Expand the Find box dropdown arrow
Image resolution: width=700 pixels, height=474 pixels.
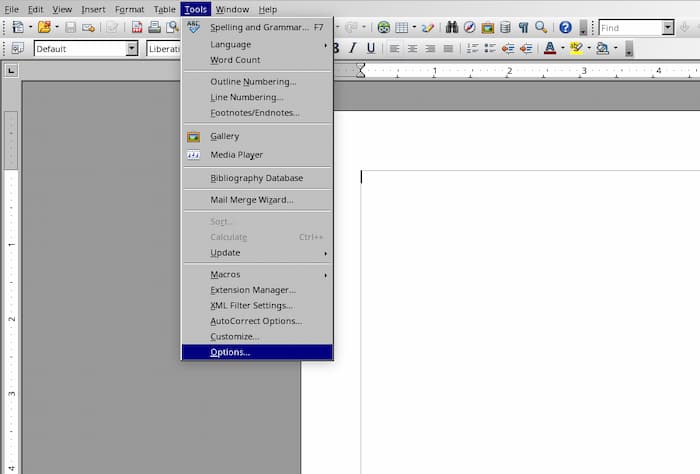click(x=668, y=28)
